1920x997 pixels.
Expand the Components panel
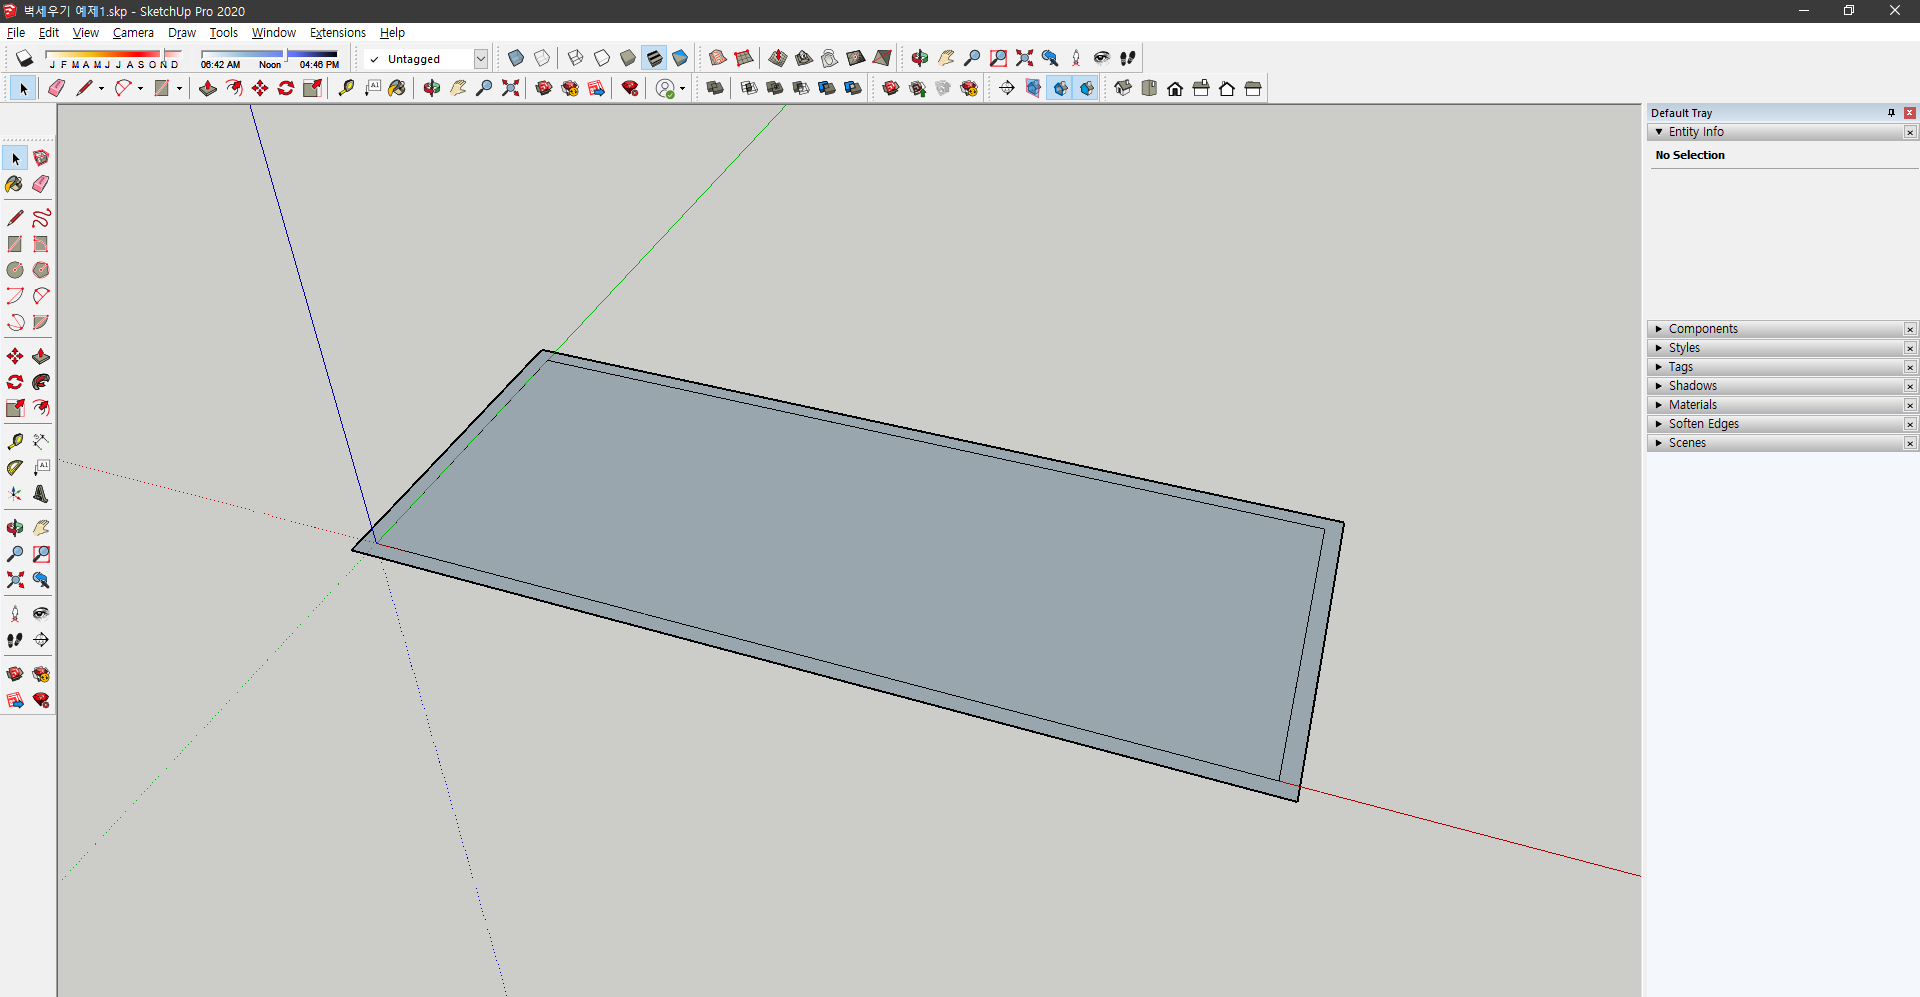pyautogui.click(x=1659, y=329)
